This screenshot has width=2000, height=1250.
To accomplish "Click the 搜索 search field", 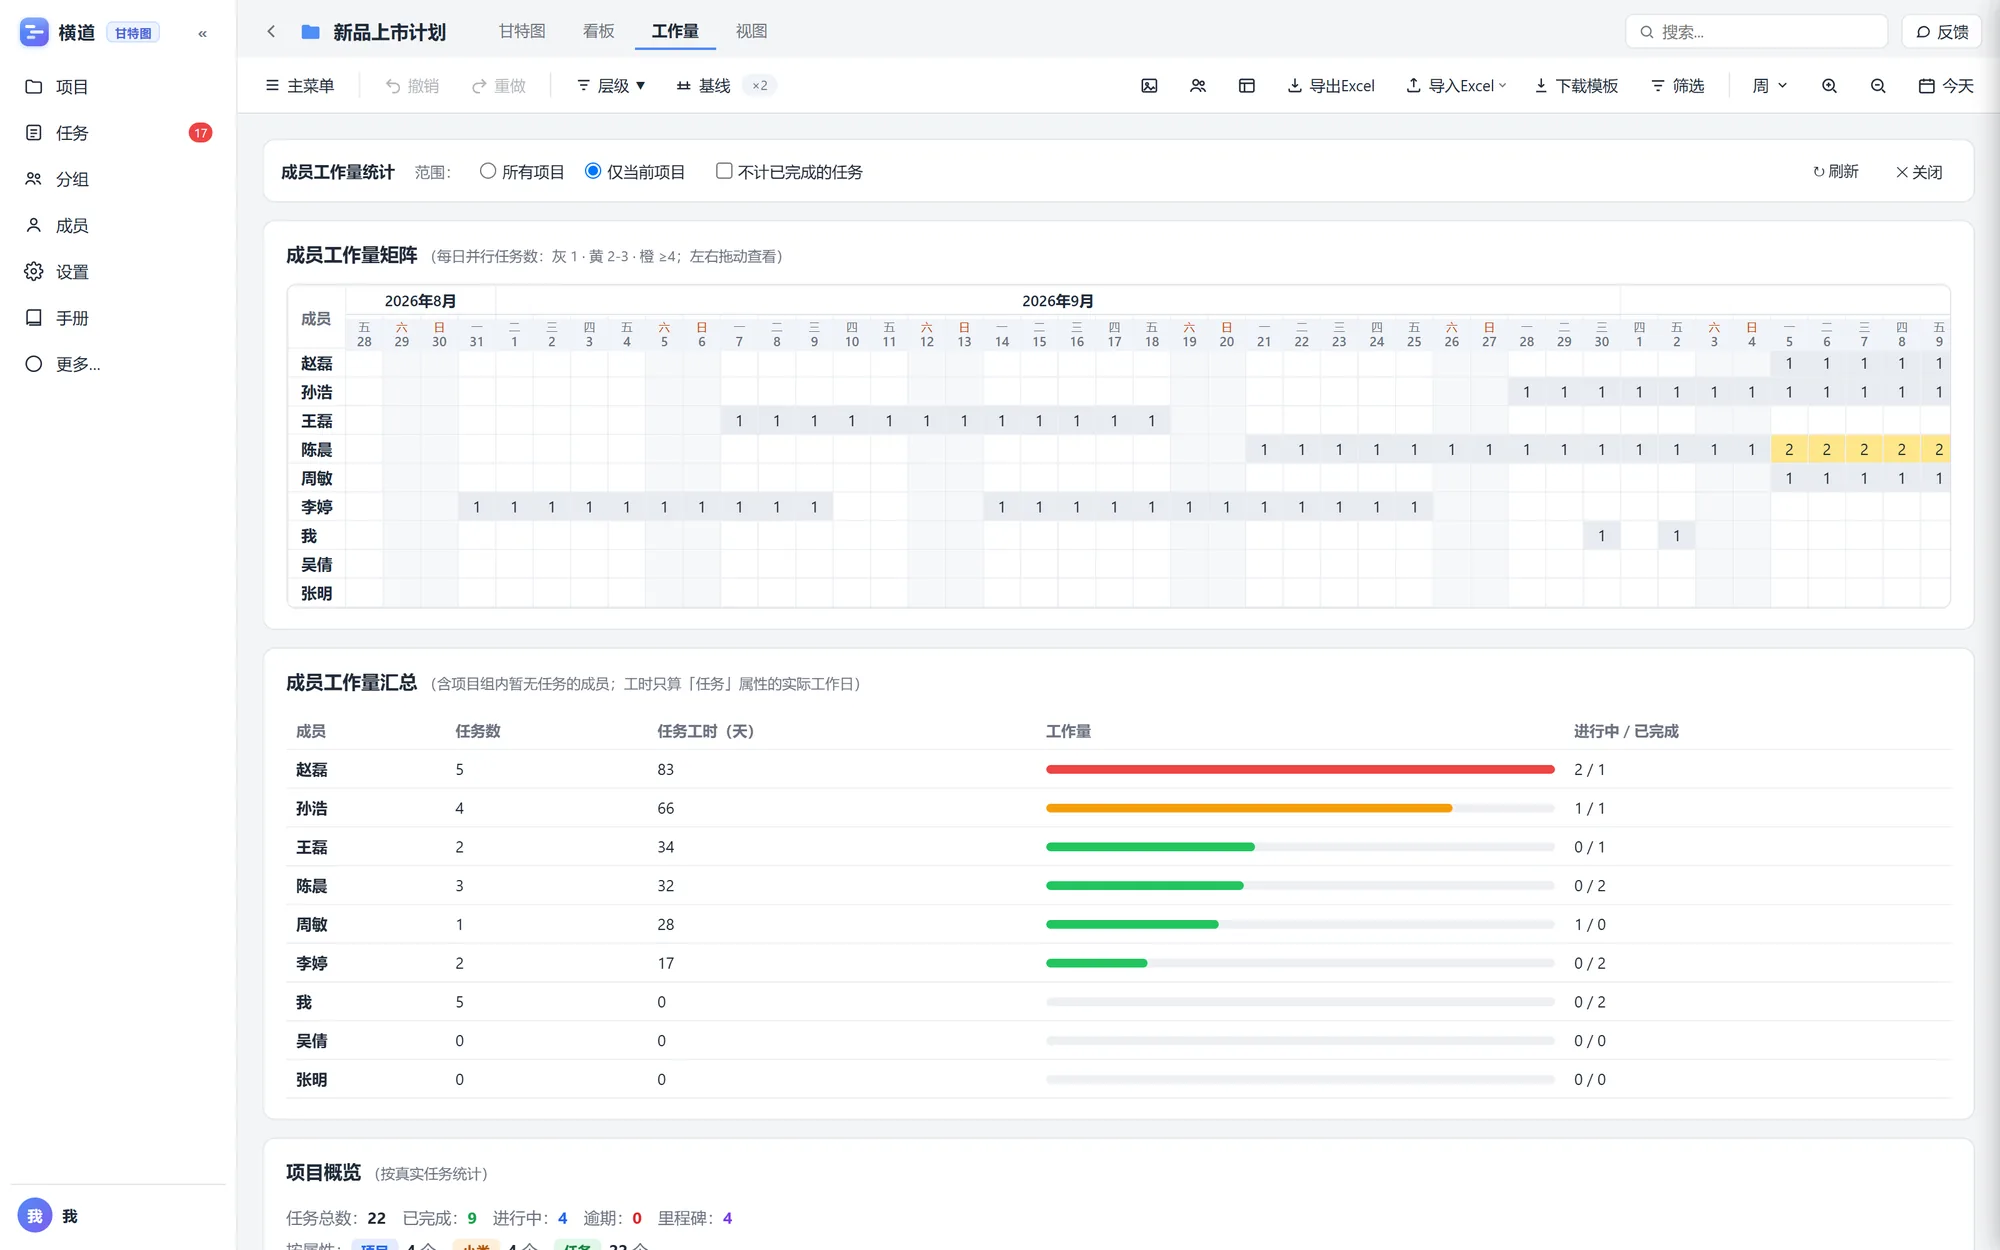I will coord(1757,32).
